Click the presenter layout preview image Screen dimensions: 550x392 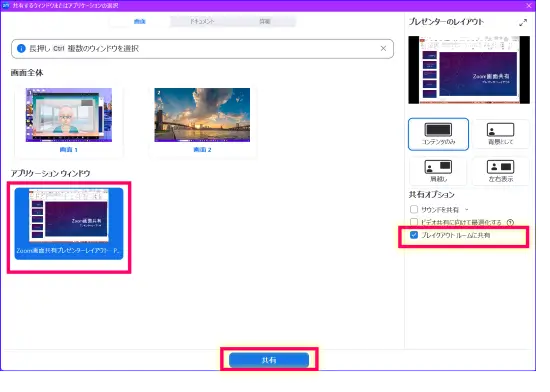[x=469, y=70]
